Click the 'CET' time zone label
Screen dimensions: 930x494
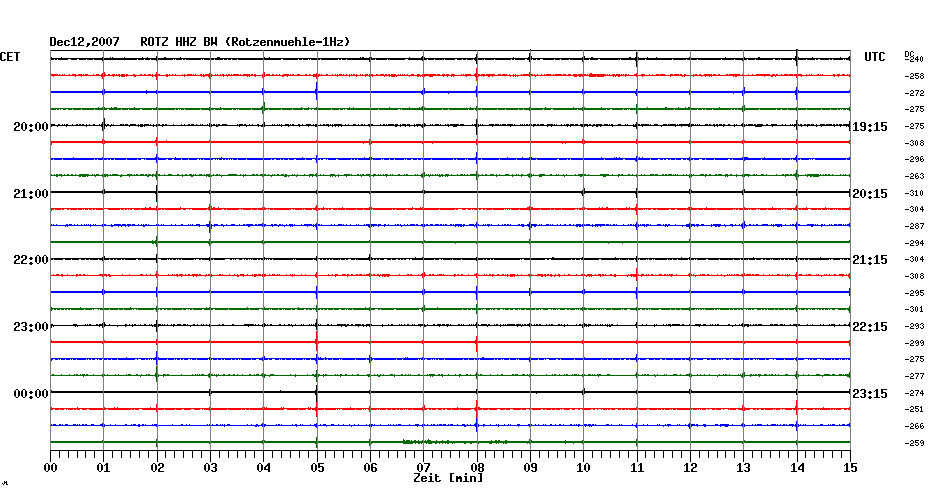coord(10,57)
